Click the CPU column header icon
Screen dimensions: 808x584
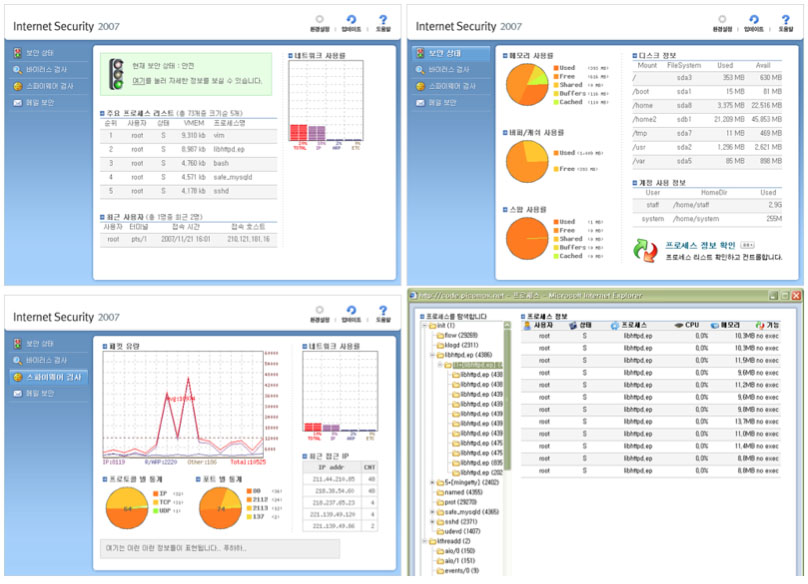[x=679, y=325]
